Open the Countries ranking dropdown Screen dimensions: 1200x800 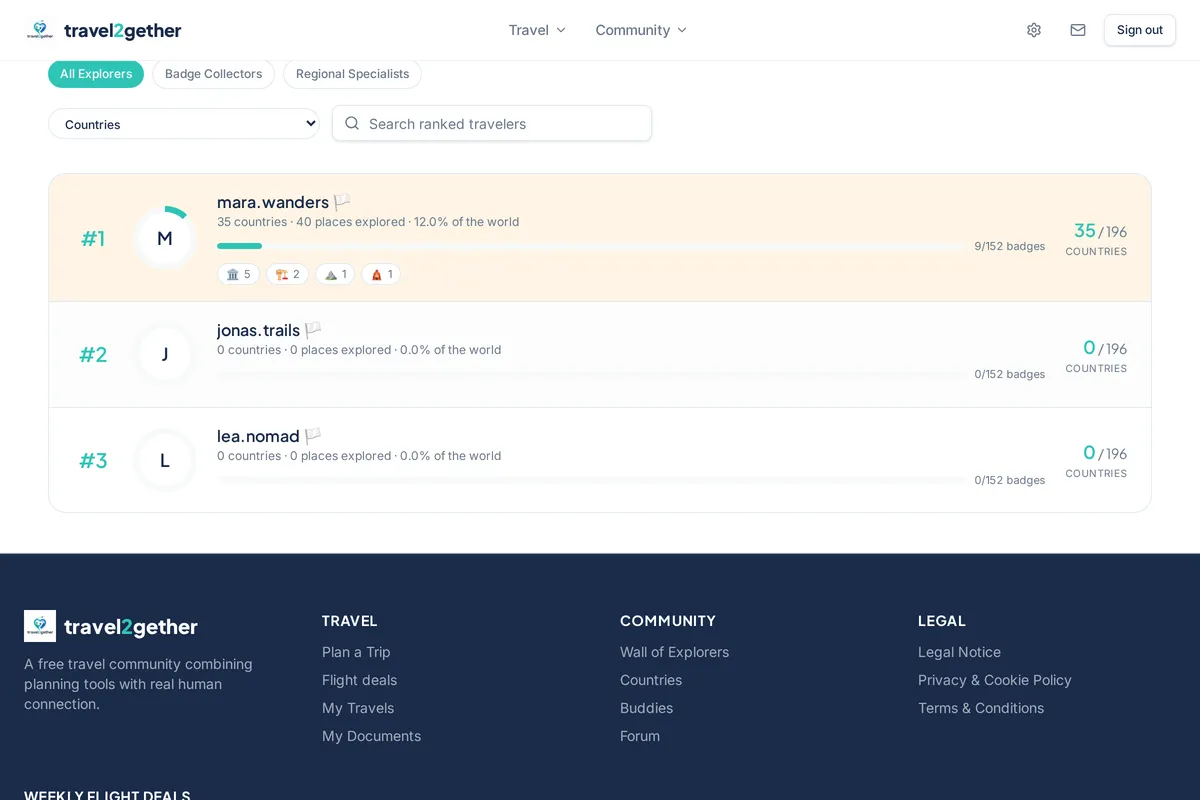click(x=184, y=124)
